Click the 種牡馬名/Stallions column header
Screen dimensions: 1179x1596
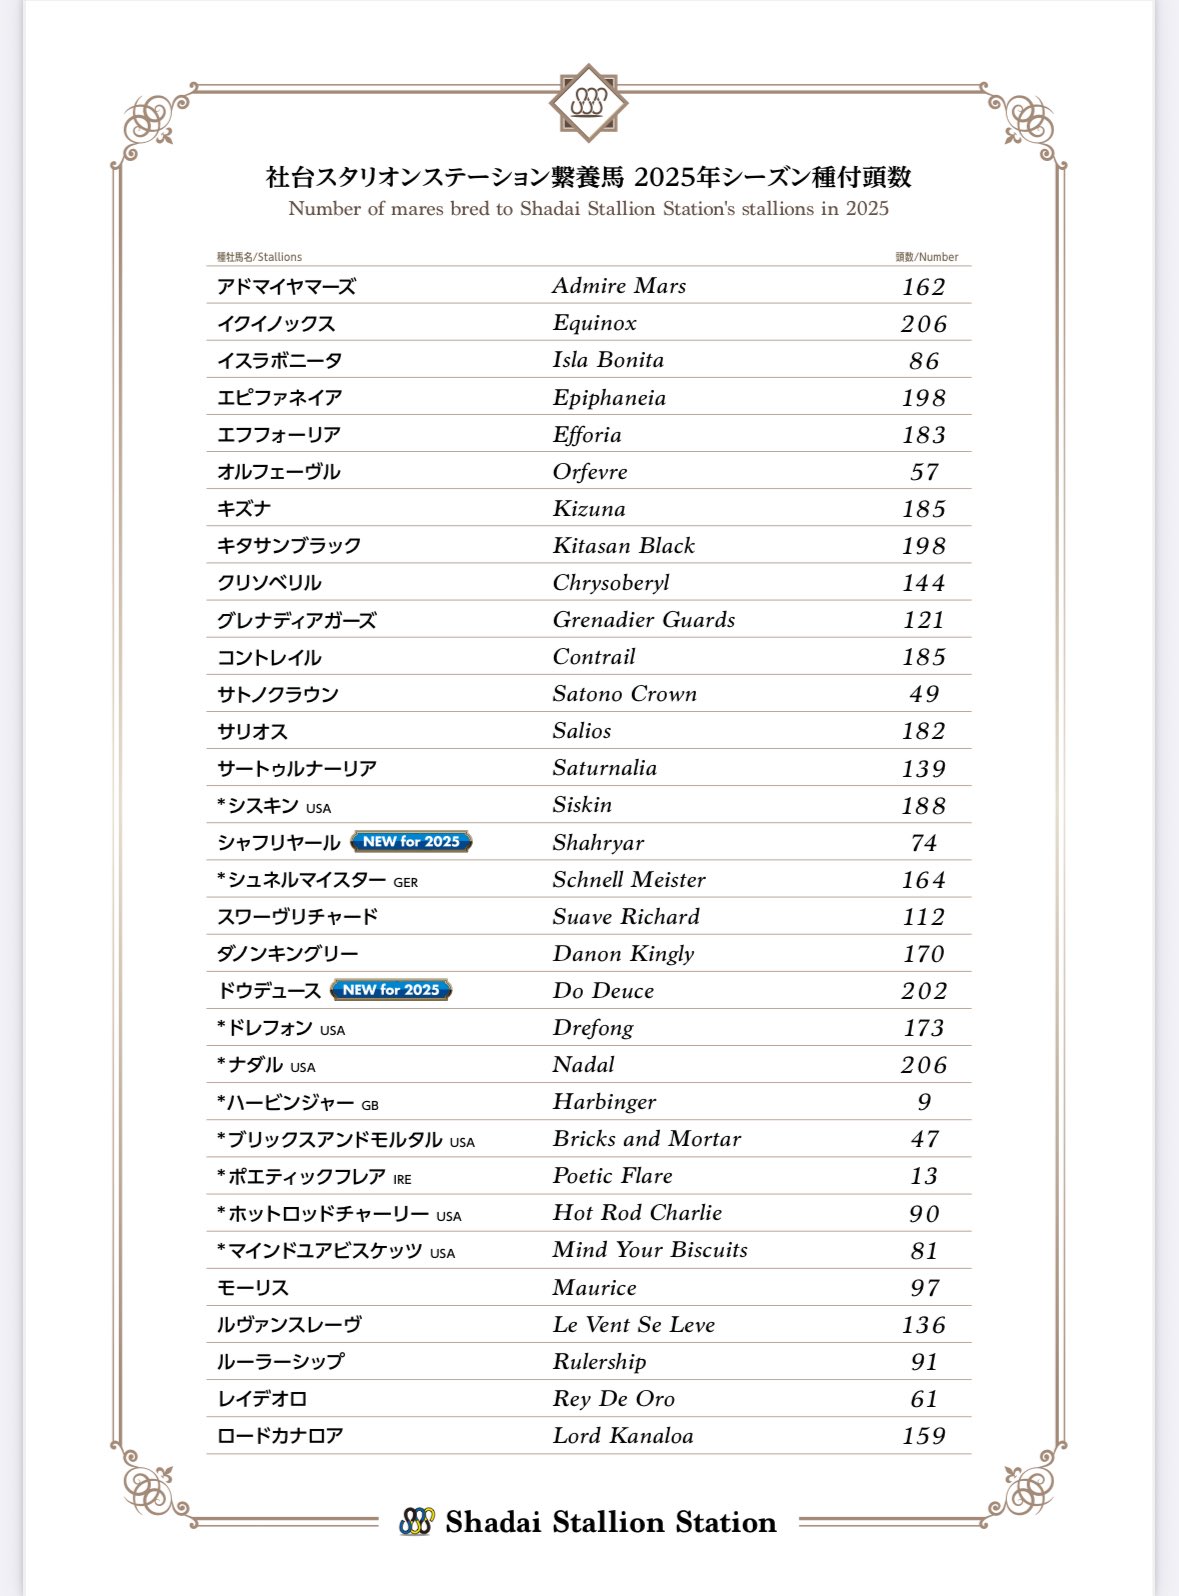(259, 257)
